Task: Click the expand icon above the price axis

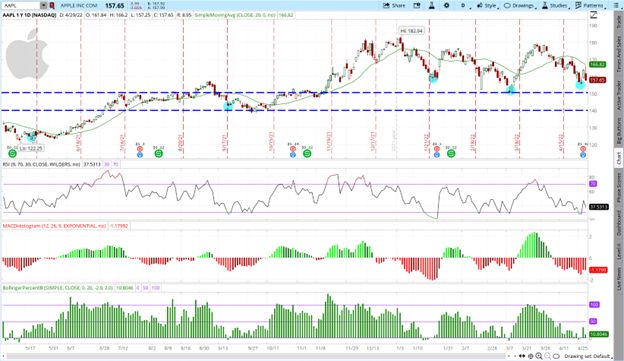Action: (593, 15)
